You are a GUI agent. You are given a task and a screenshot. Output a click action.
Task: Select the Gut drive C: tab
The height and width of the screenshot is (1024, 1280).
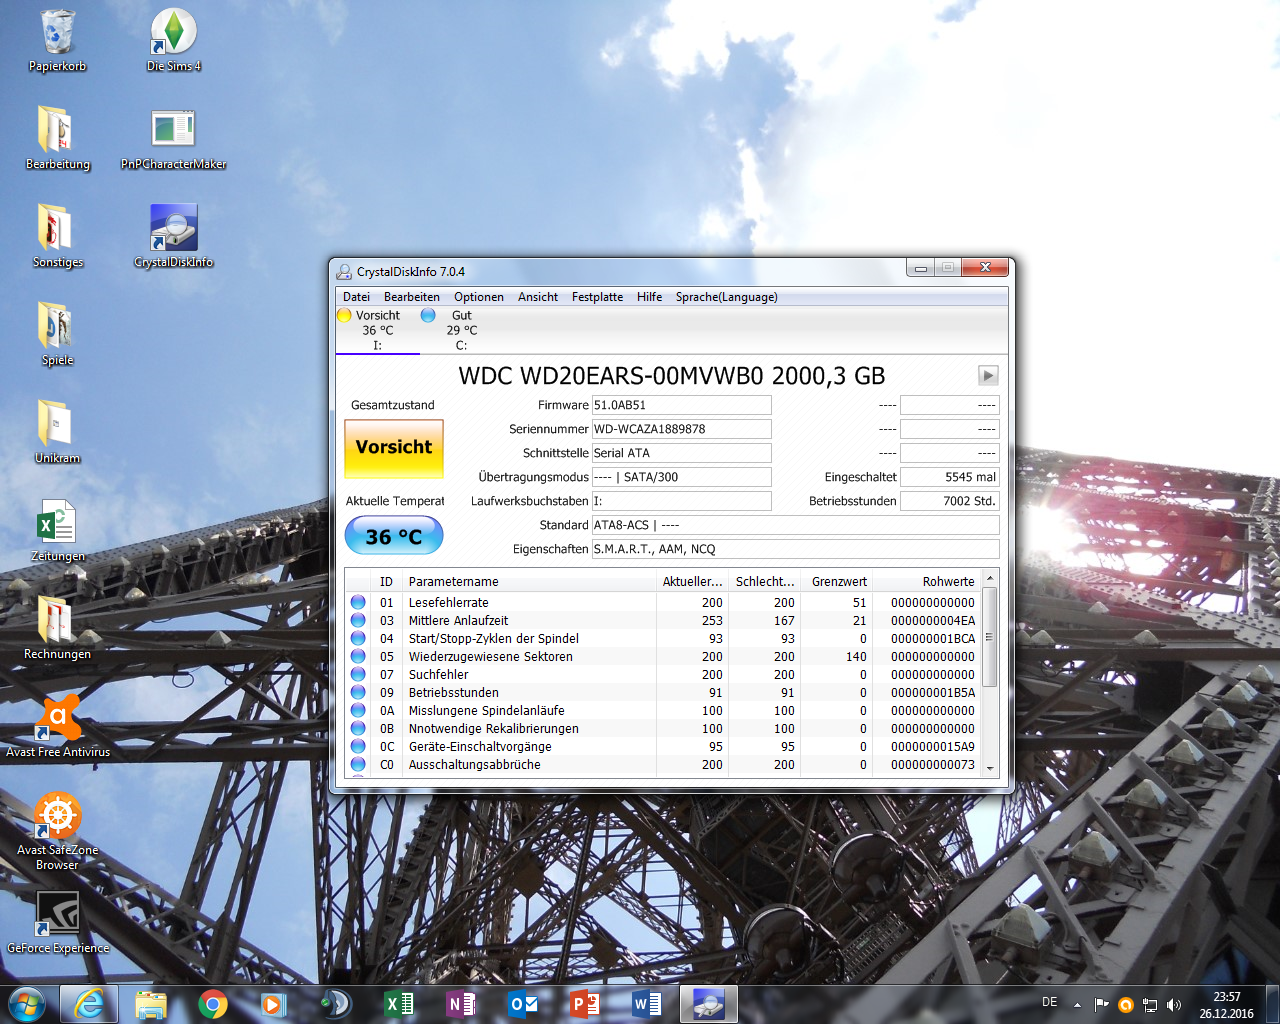461,330
